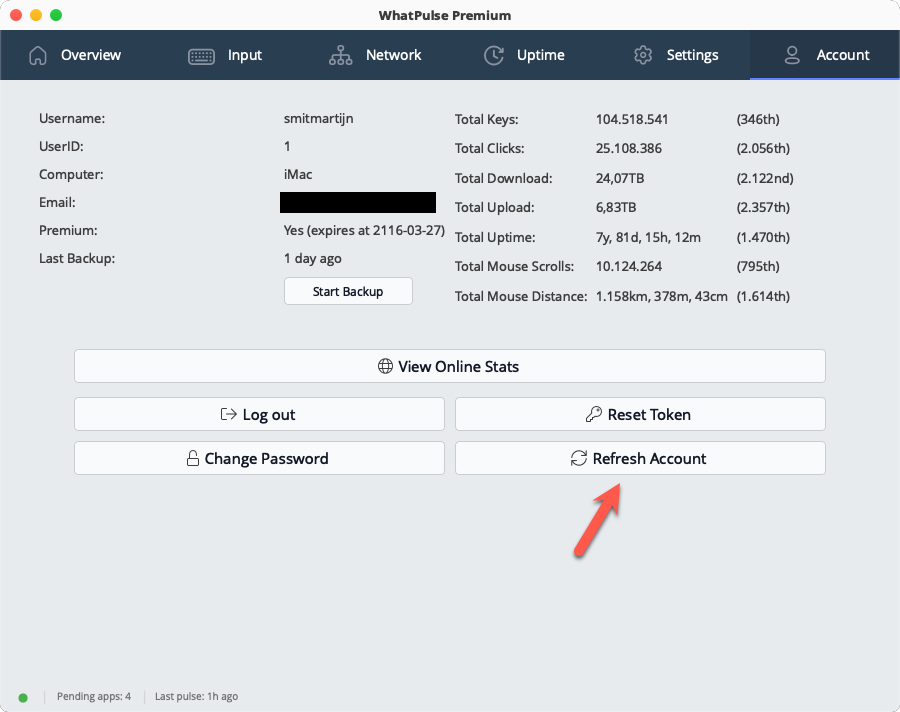Click the premium expiry date text
The height and width of the screenshot is (712, 900).
364,230
